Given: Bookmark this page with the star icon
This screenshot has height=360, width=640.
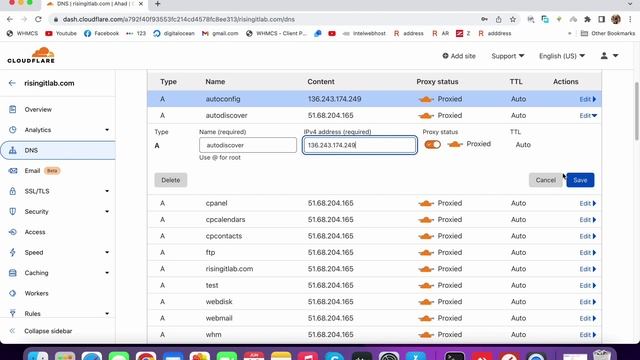Looking at the screenshot, I should [x=513, y=19].
